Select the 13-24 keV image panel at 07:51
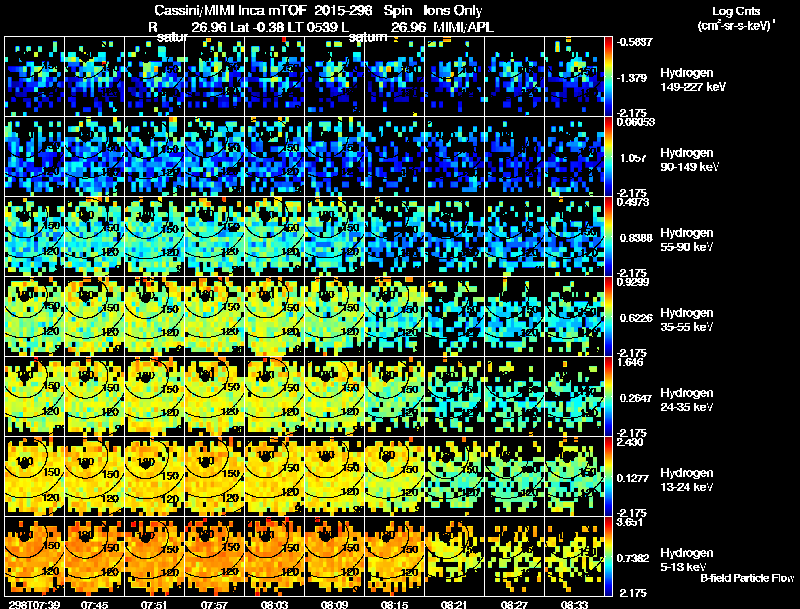Screen dimensions: 800x609 154,477
